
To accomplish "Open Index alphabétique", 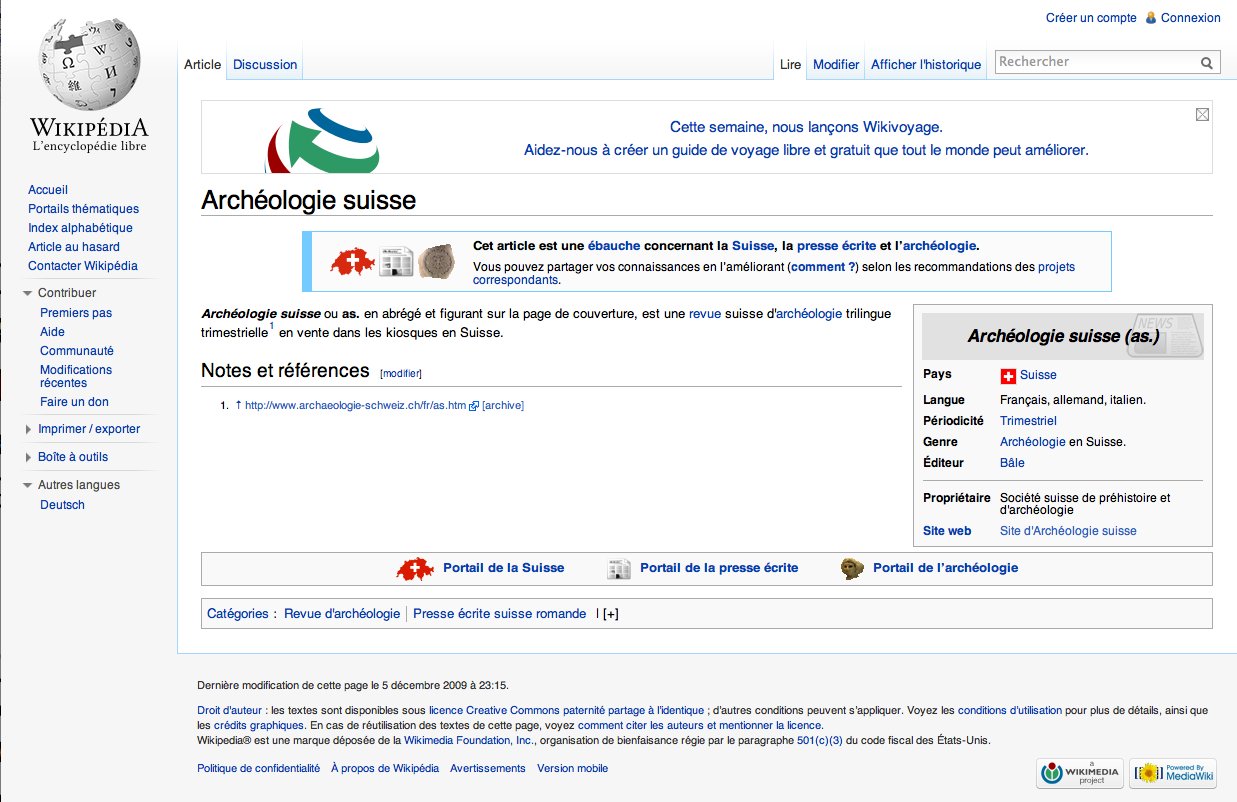I will tap(80, 228).
